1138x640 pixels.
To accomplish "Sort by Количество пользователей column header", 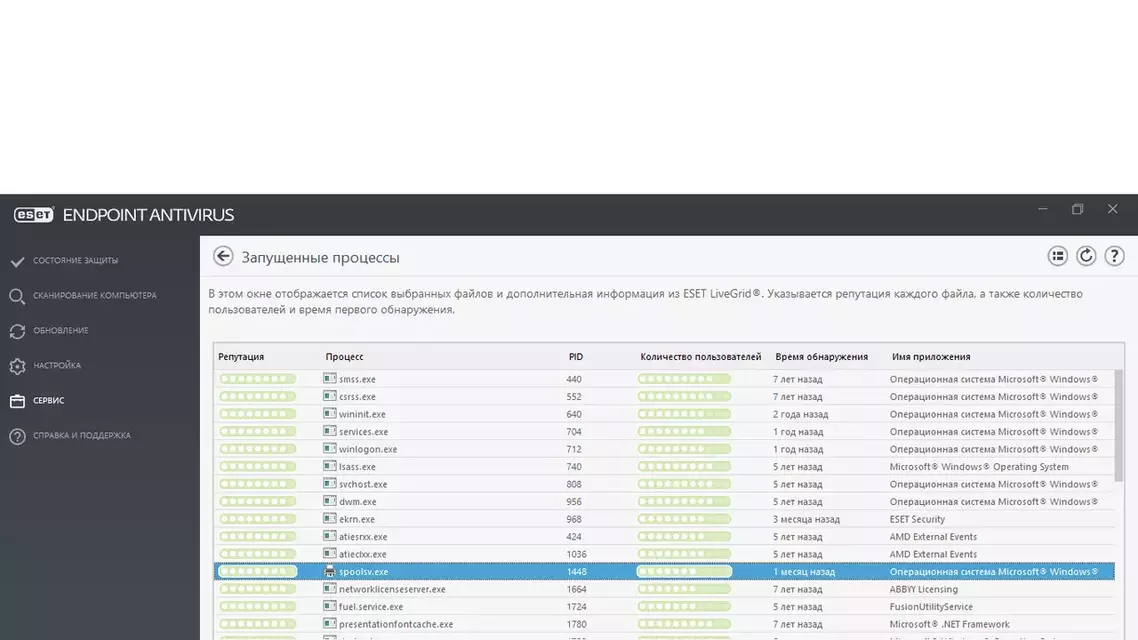I will click(x=700, y=356).
